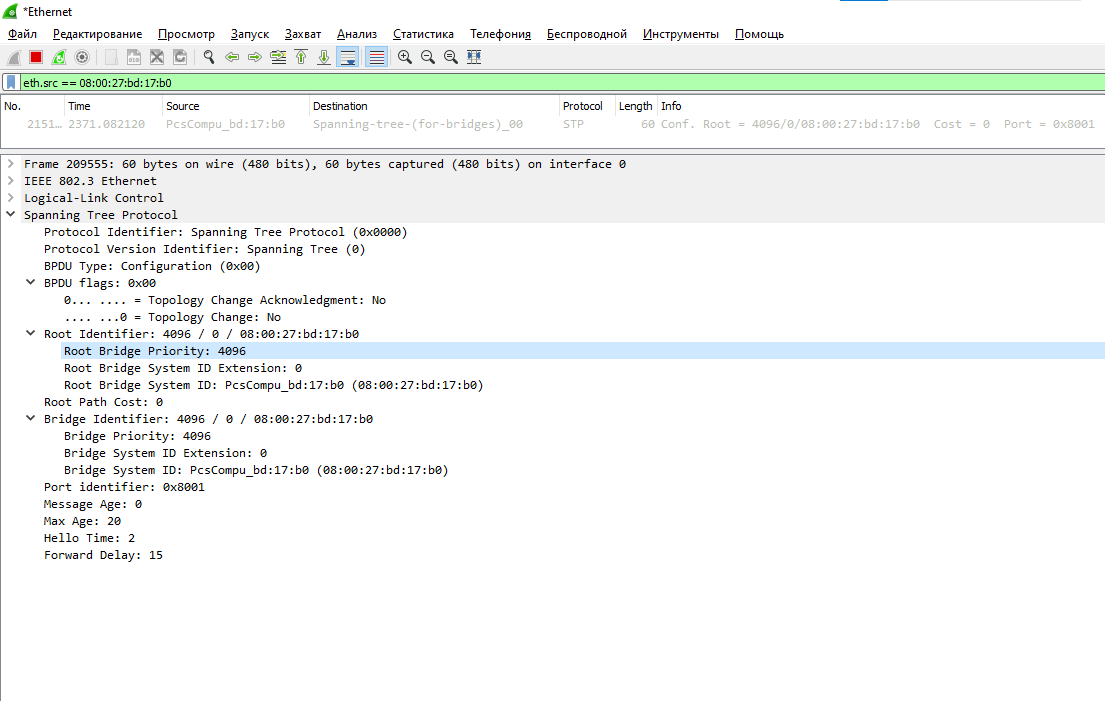Restart the current capture
Viewport: 1105px width, 701px height.
coord(59,58)
